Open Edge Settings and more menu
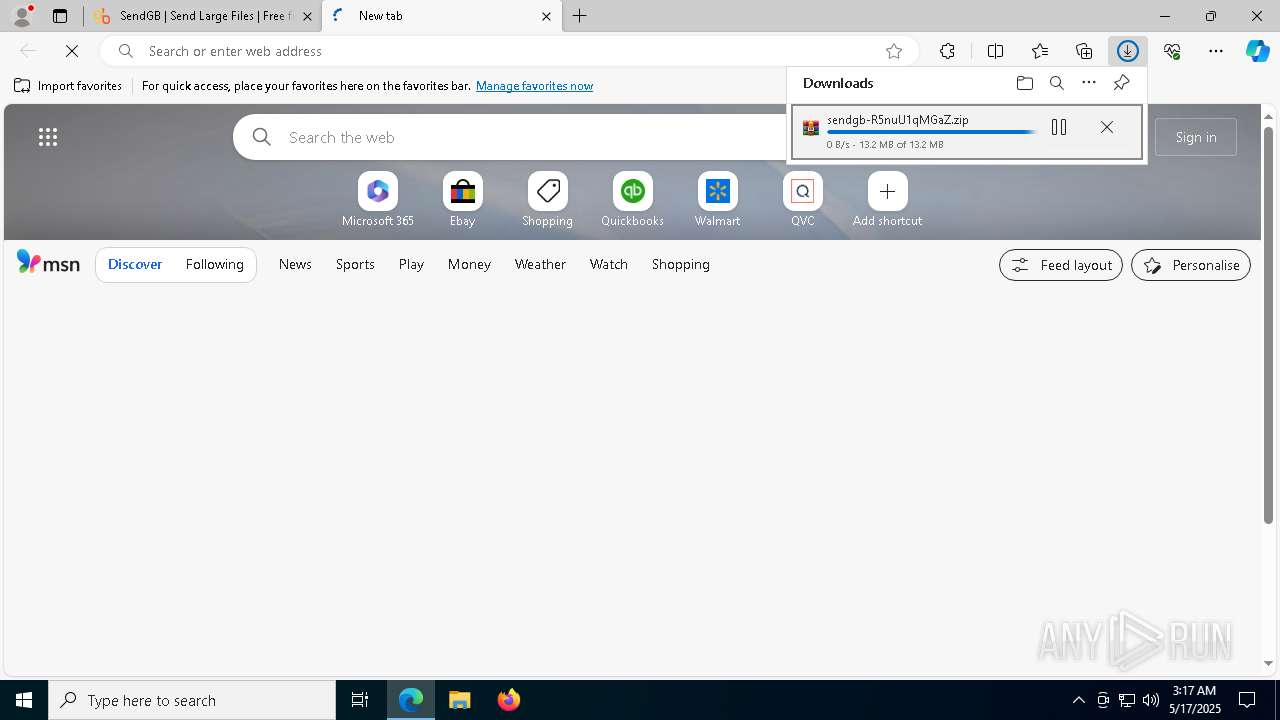 pyautogui.click(x=1216, y=51)
